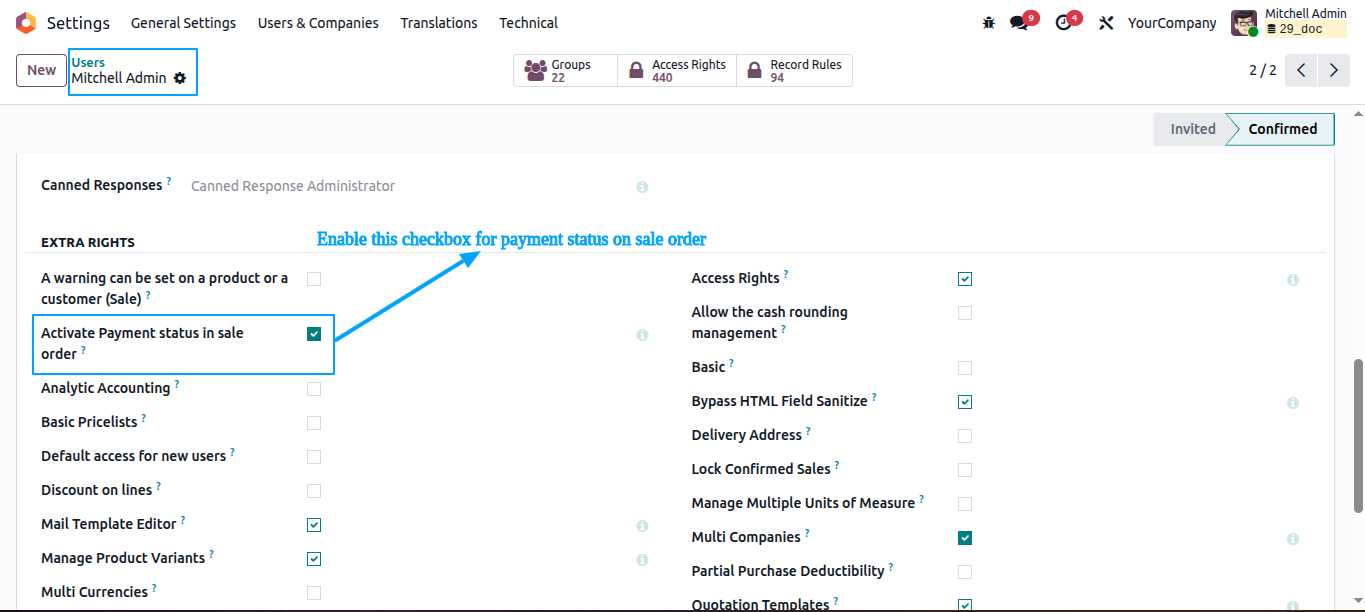Screen dimensions: 1365x612
Task: Click the Groups people icon
Action: 535,71
